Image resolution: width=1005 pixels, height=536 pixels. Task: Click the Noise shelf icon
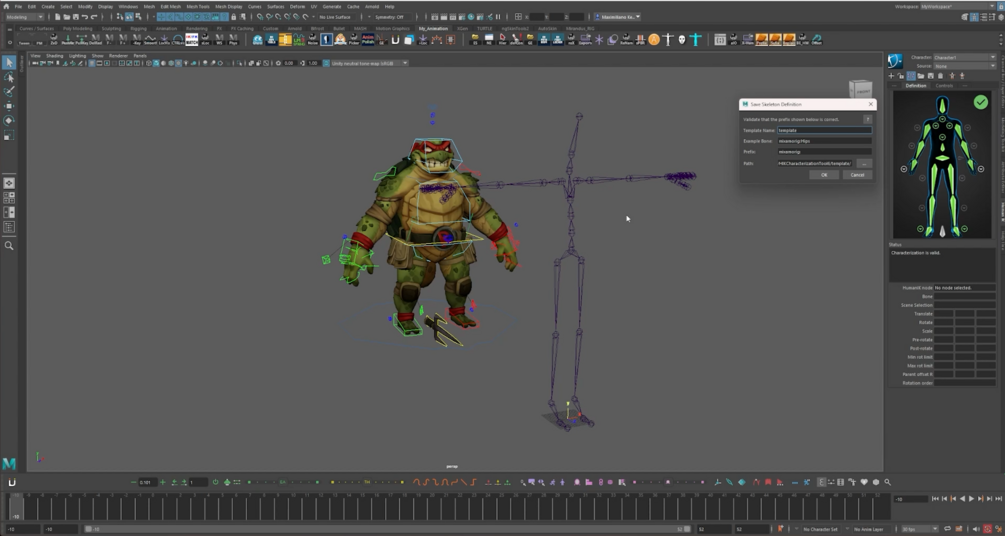pos(312,40)
